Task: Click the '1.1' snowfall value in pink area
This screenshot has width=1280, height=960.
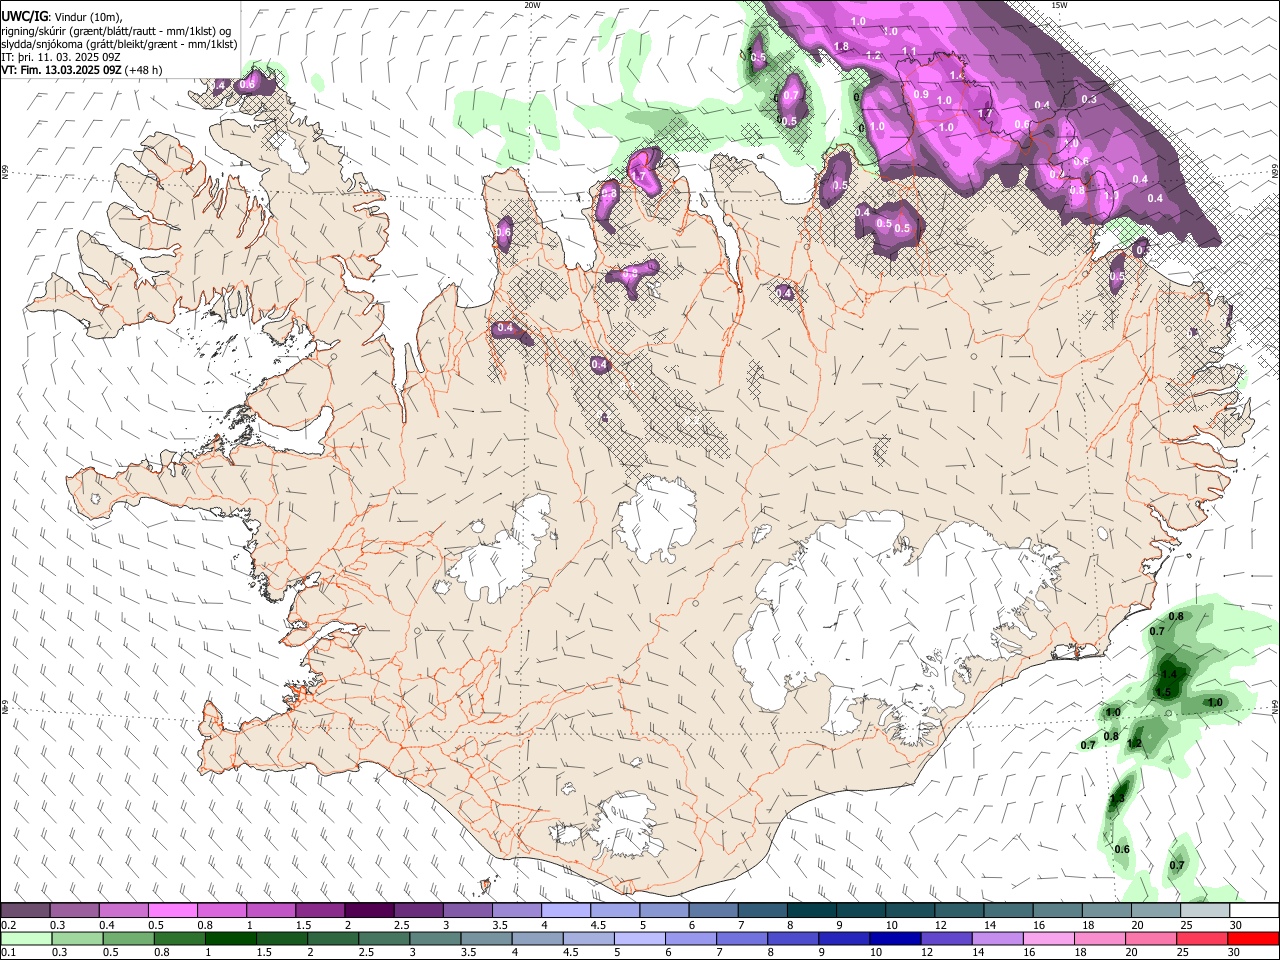Action: click(x=909, y=51)
